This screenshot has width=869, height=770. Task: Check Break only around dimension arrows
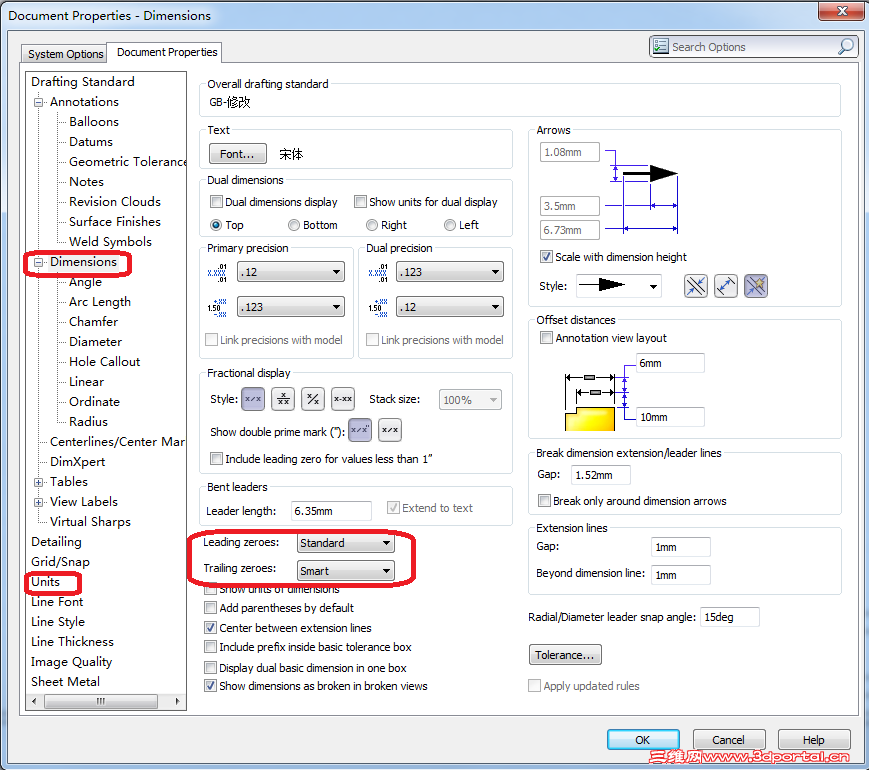(544, 501)
